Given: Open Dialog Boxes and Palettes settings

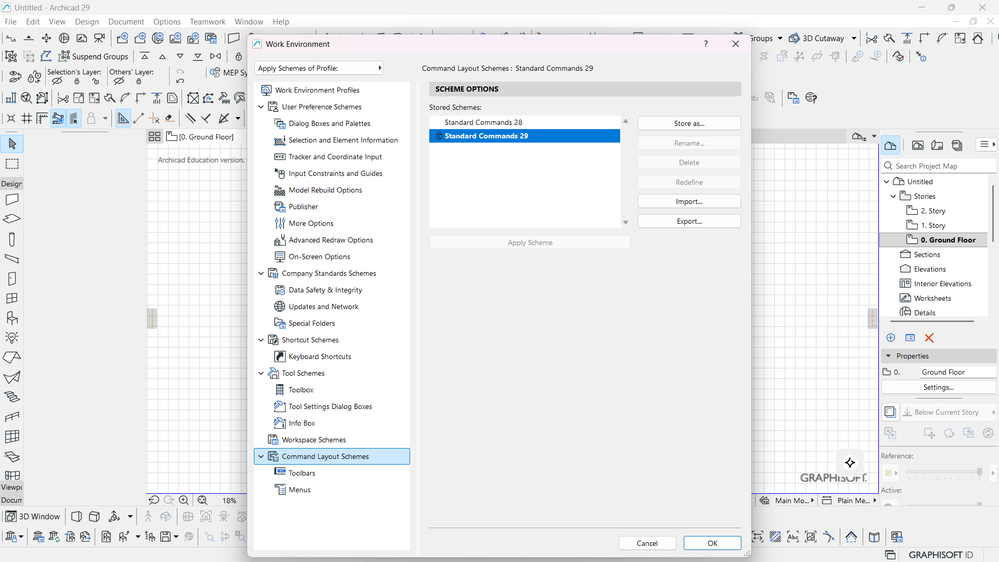Looking at the screenshot, I should click(329, 124).
